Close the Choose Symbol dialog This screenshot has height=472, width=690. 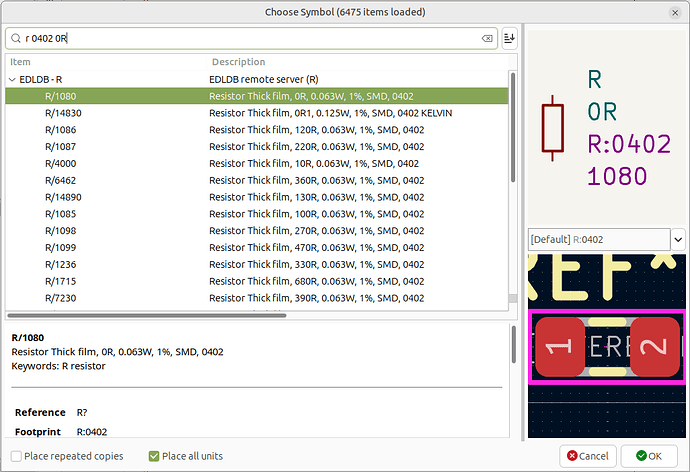[x=672, y=12]
